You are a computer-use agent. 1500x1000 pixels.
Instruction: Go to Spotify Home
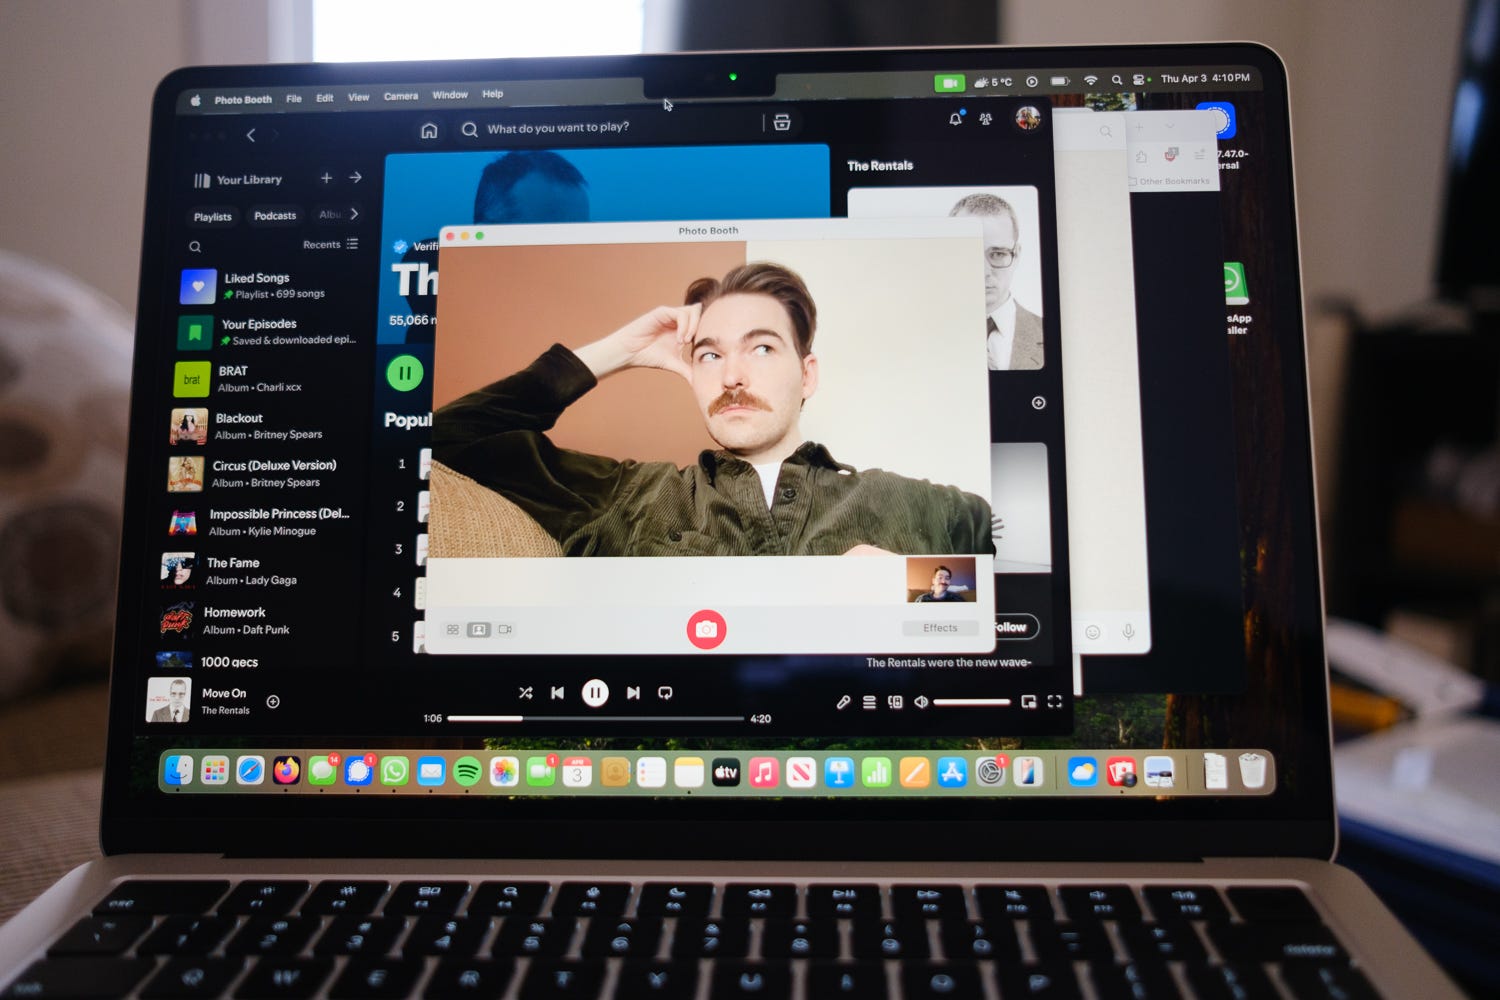point(429,130)
